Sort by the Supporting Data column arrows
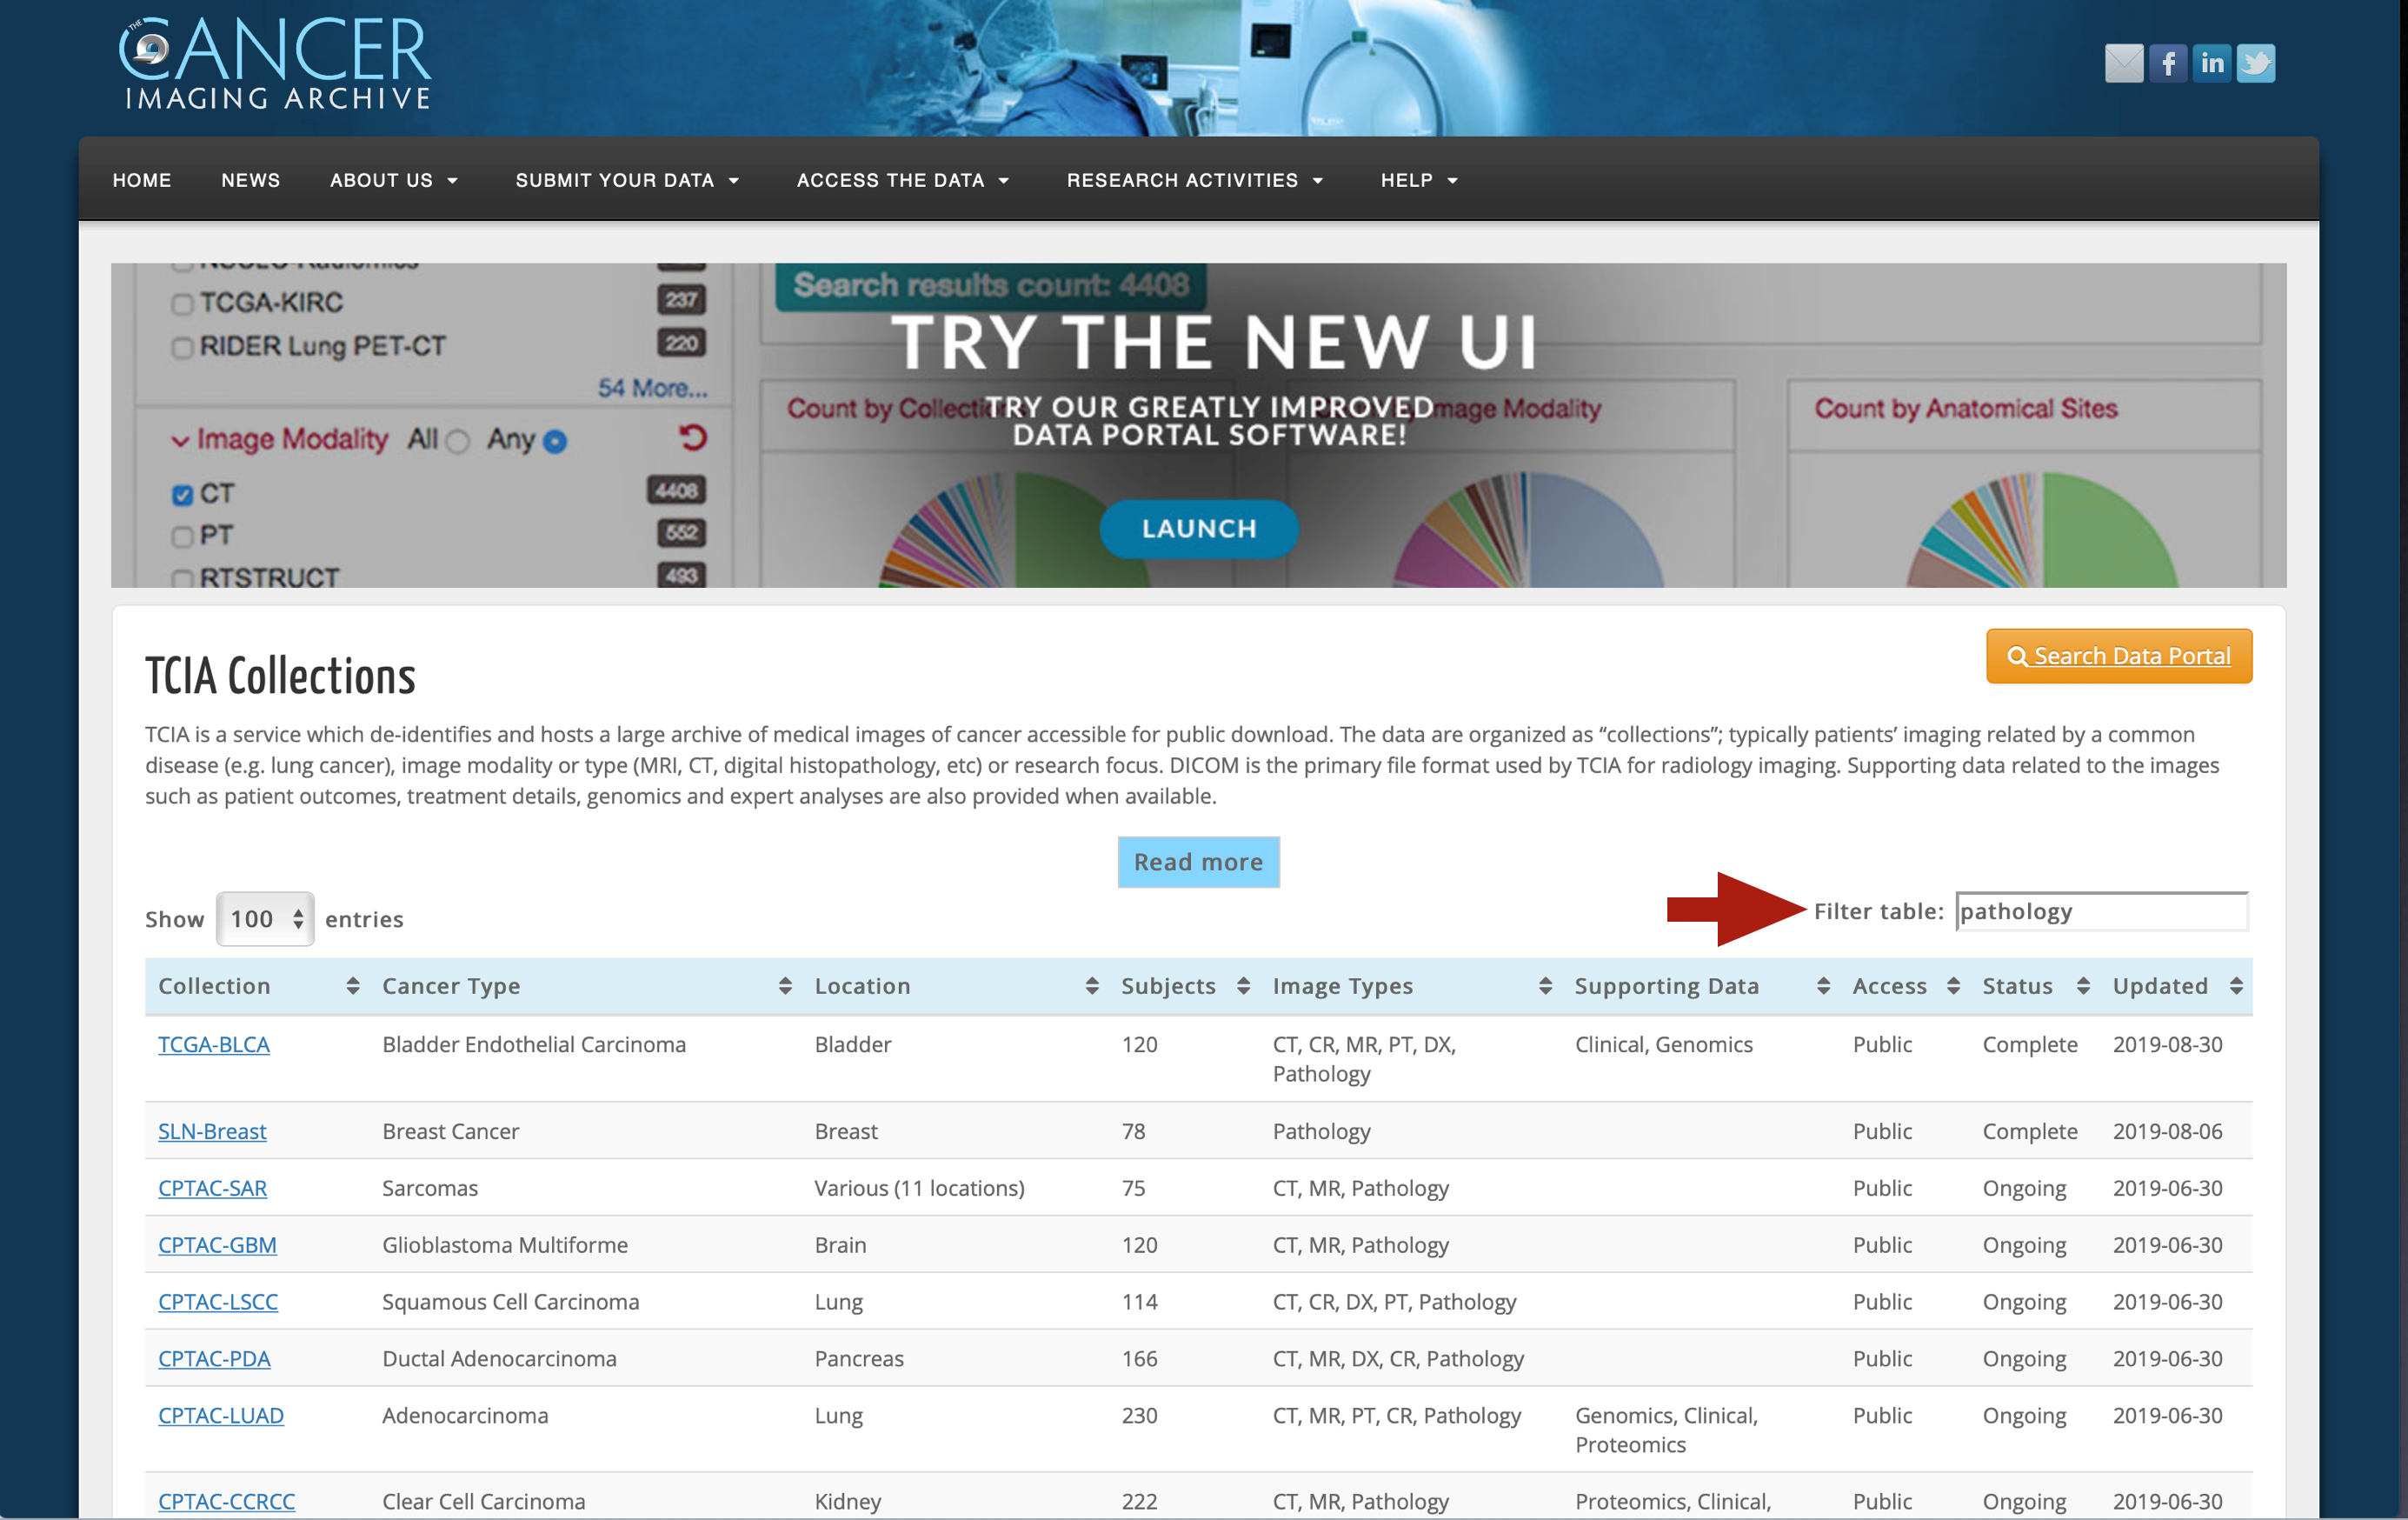This screenshot has height=1520, width=2408. pos(1823,986)
